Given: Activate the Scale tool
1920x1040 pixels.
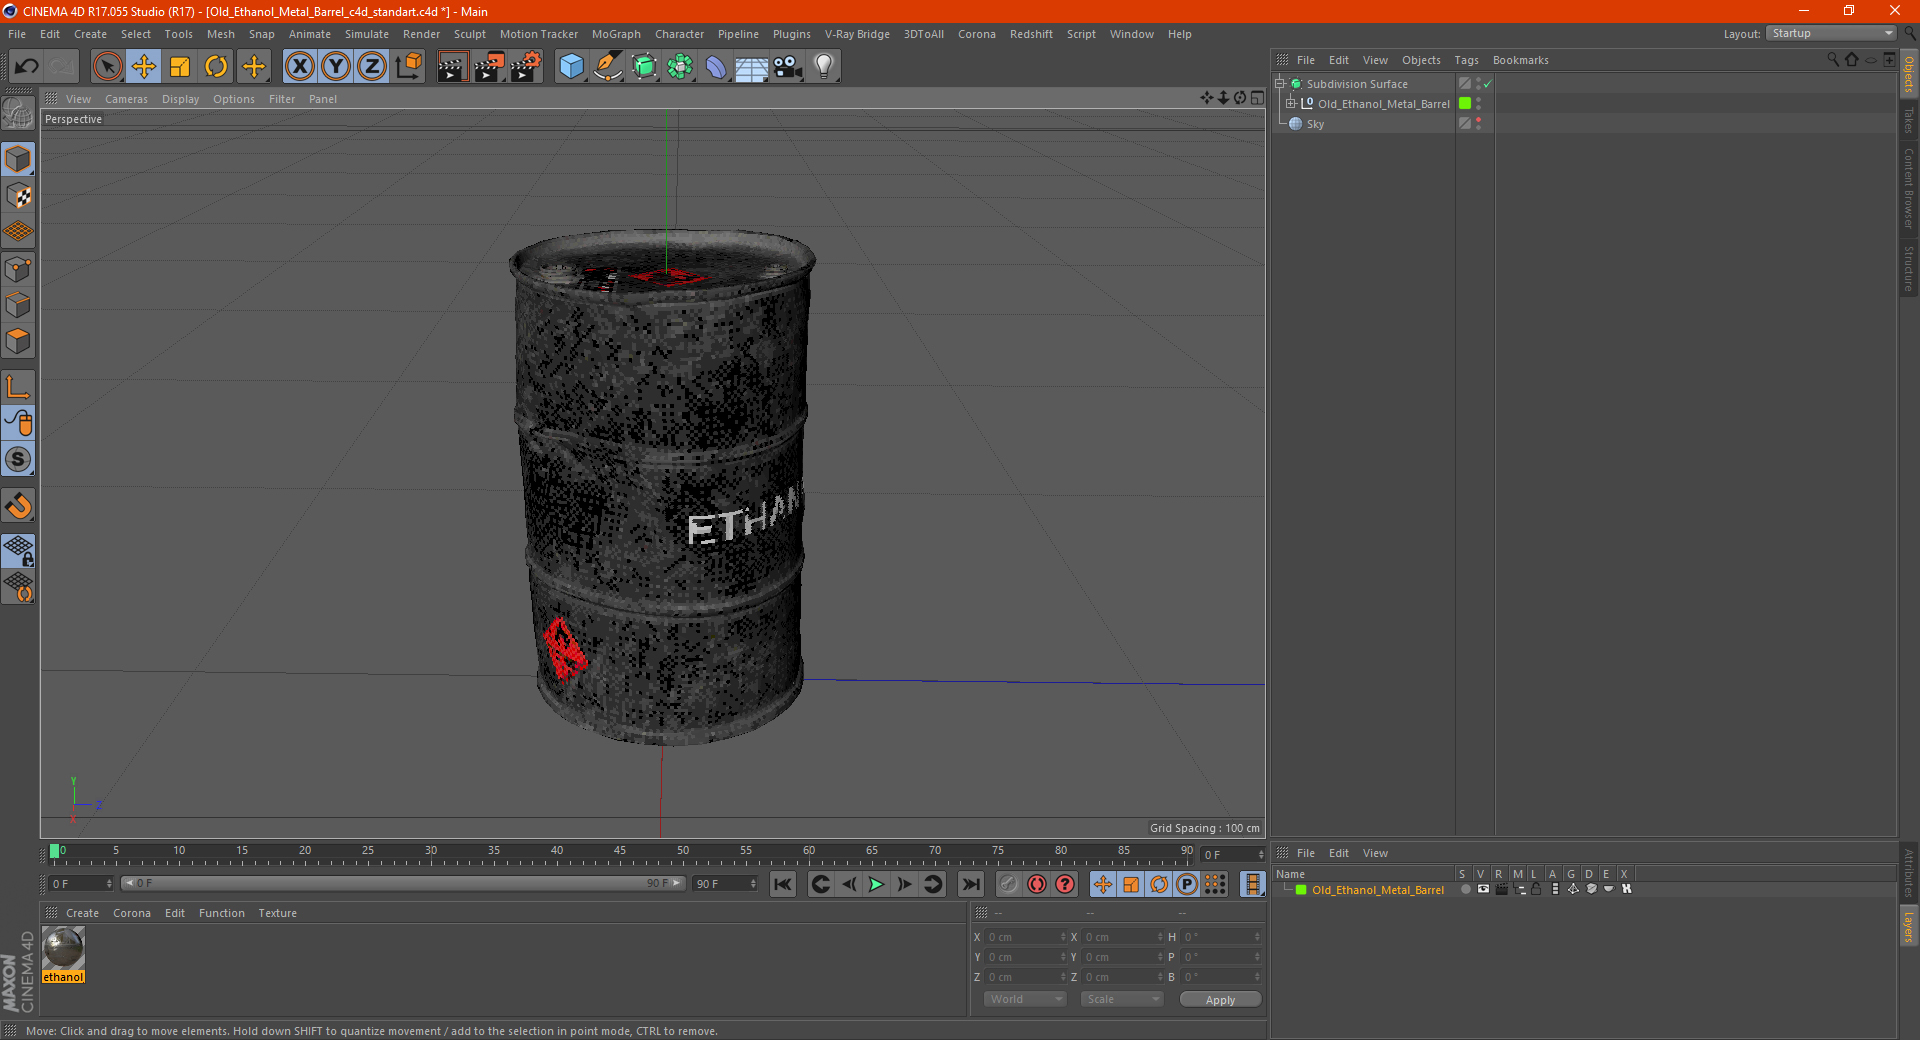Looking at the screenshot, I should click(180, 67).
